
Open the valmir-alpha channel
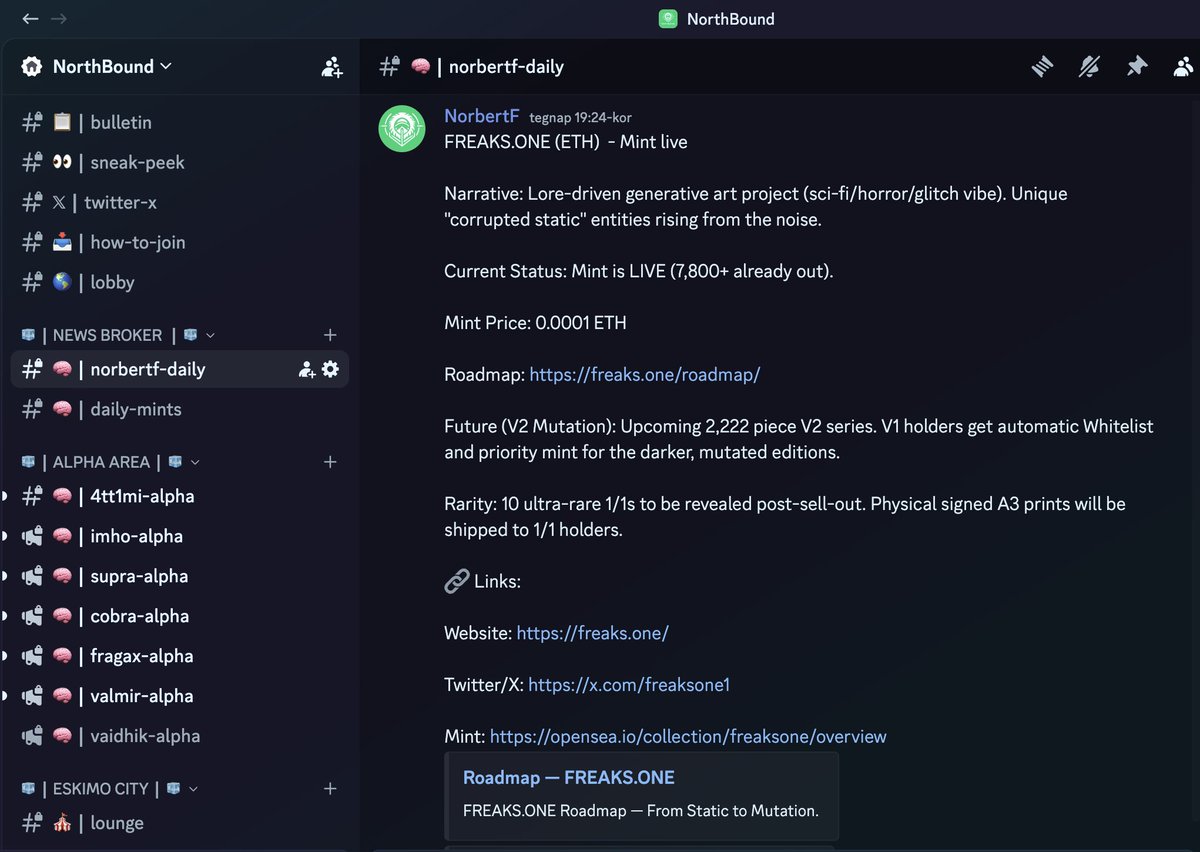[180, 696]
